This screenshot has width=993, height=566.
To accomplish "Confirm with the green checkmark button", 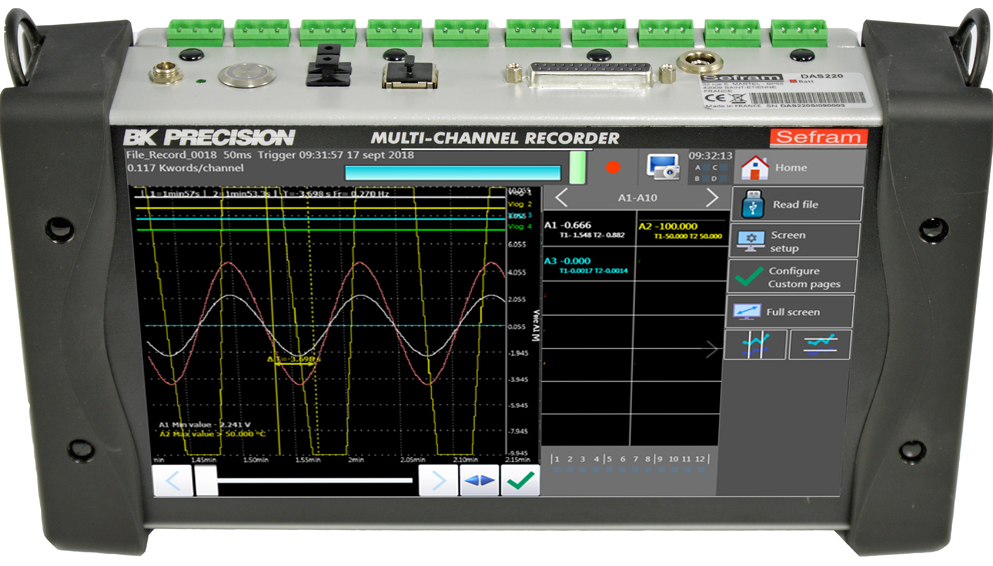I will coord(521,481).
